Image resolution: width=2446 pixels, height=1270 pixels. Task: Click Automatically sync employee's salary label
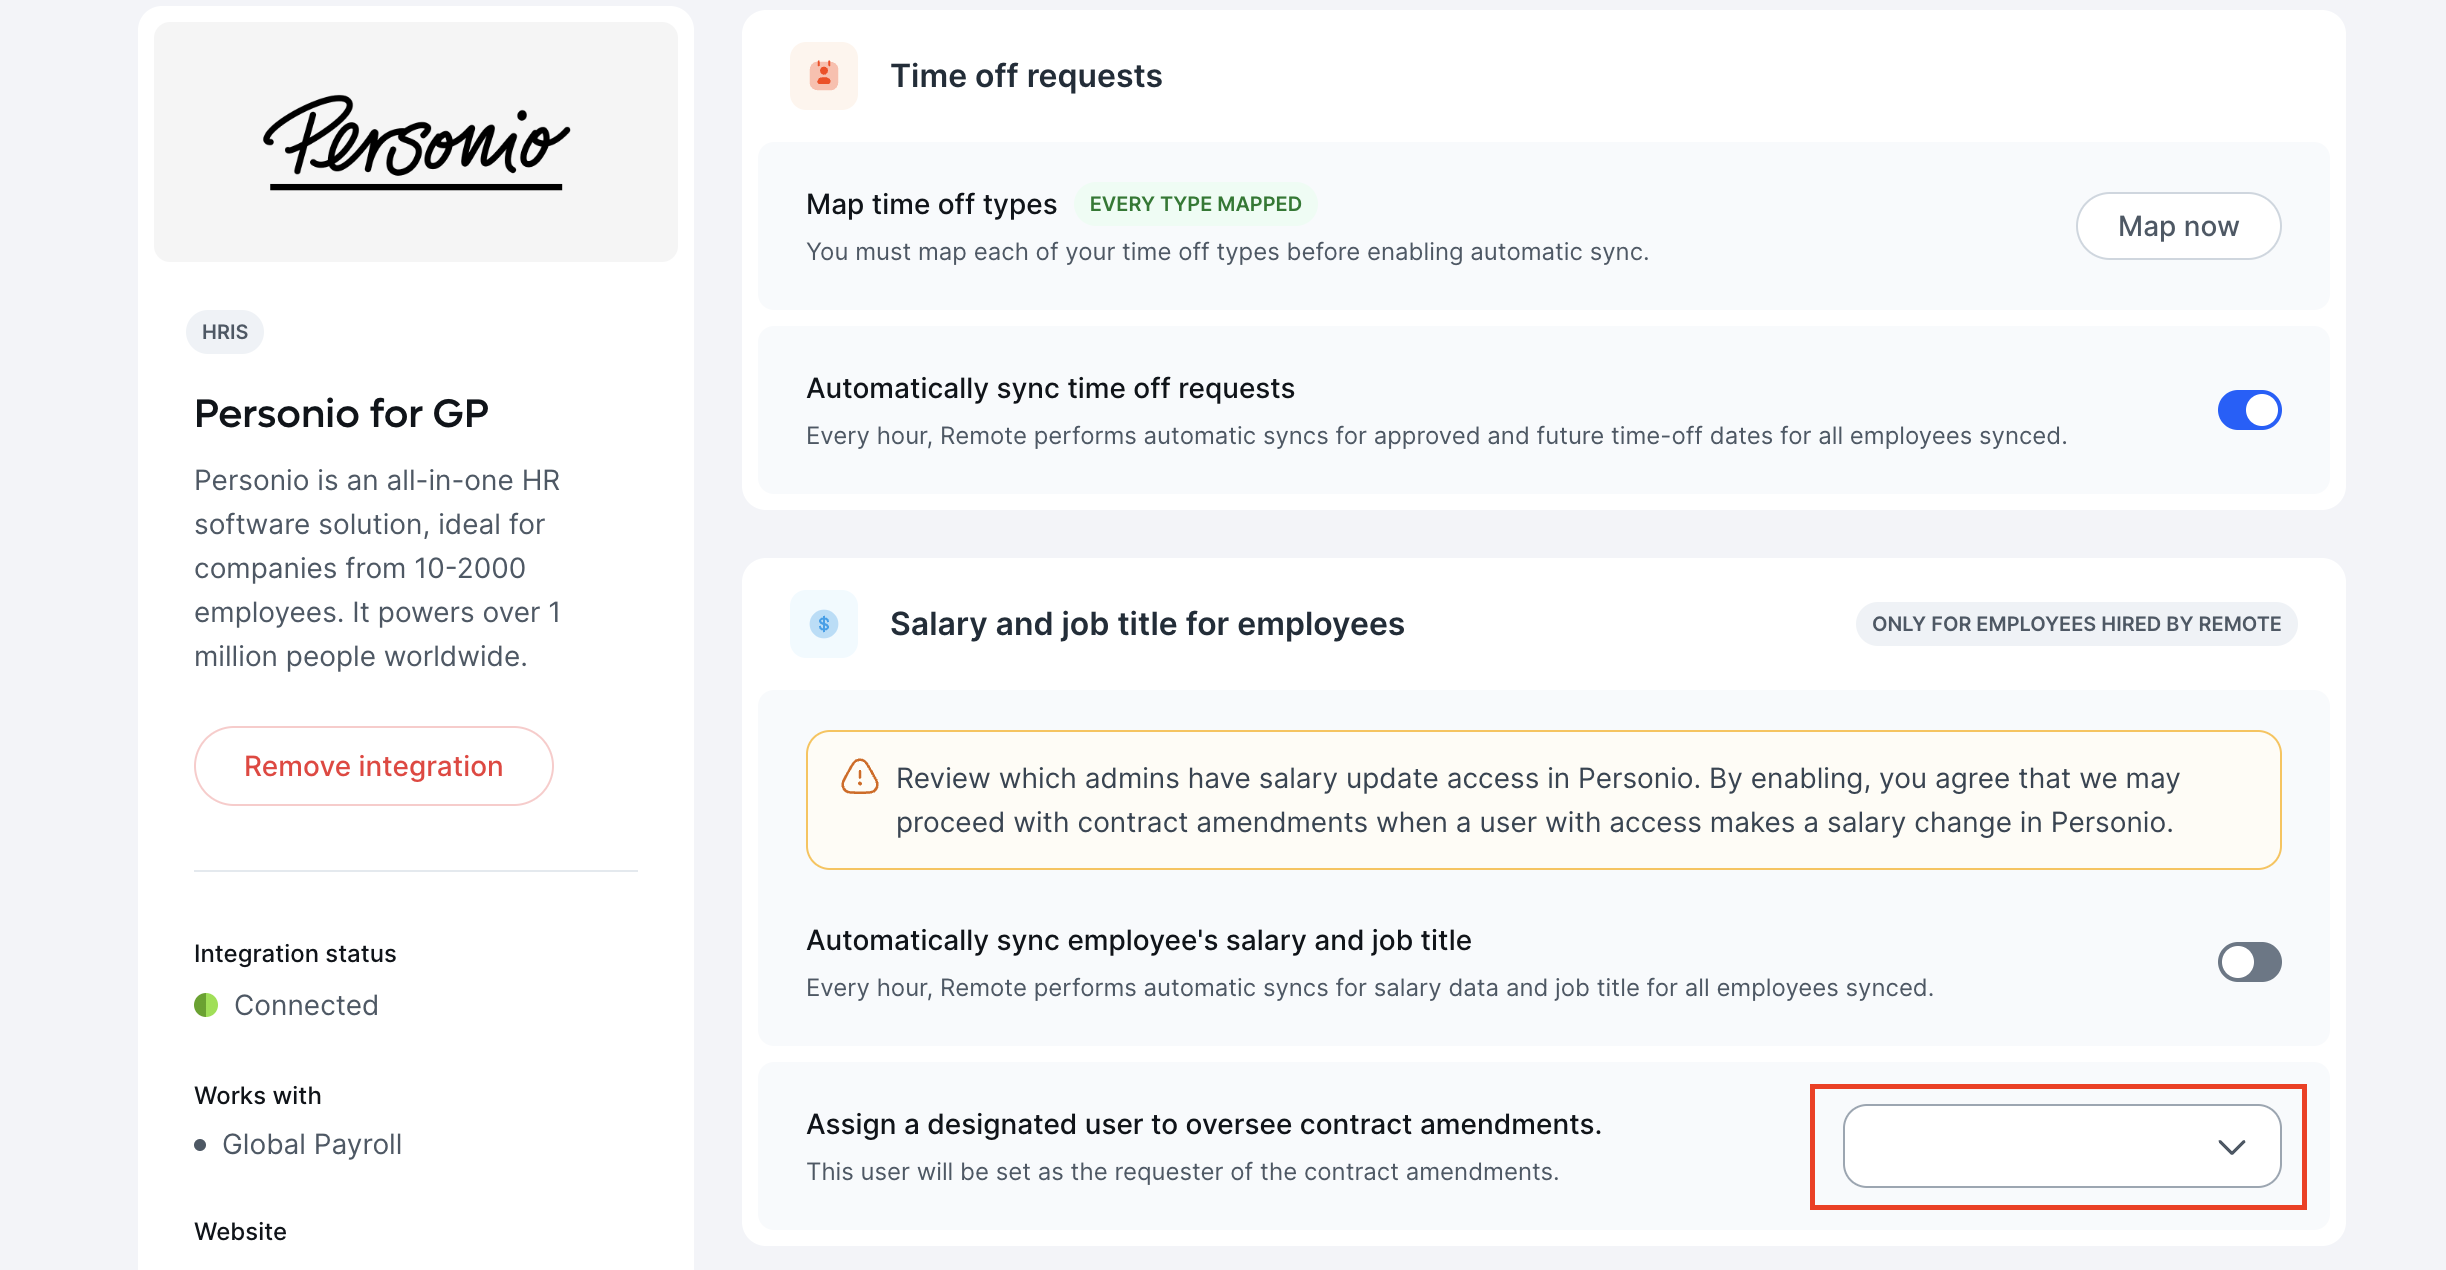pos(1139,940)
